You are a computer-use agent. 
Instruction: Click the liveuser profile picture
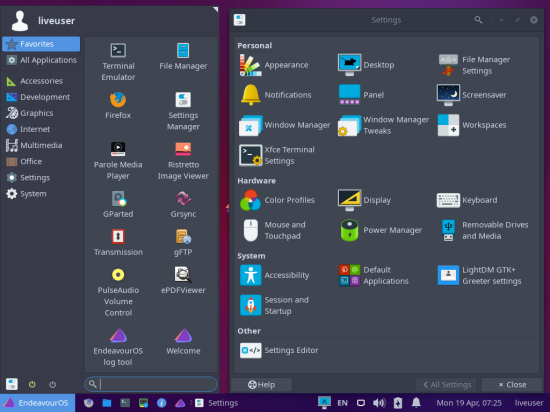click(20, 21)
